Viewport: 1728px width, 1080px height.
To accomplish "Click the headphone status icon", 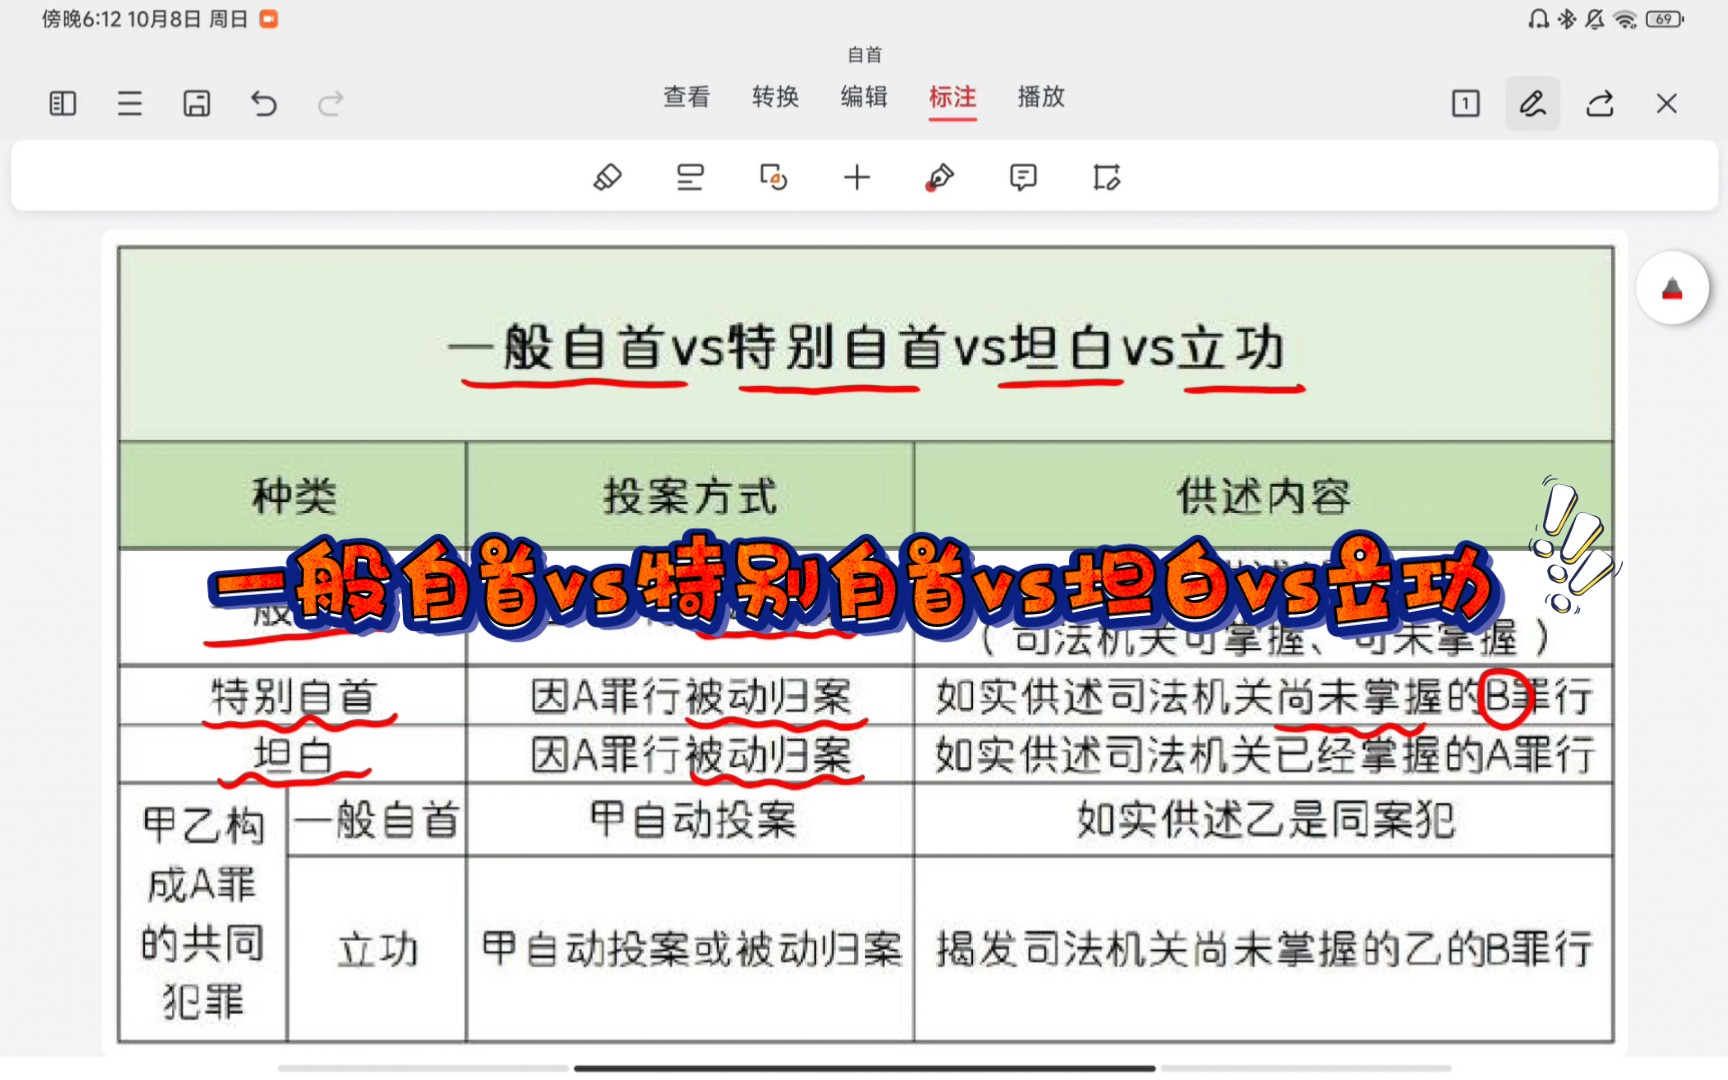I will (x=1538, y=19).
